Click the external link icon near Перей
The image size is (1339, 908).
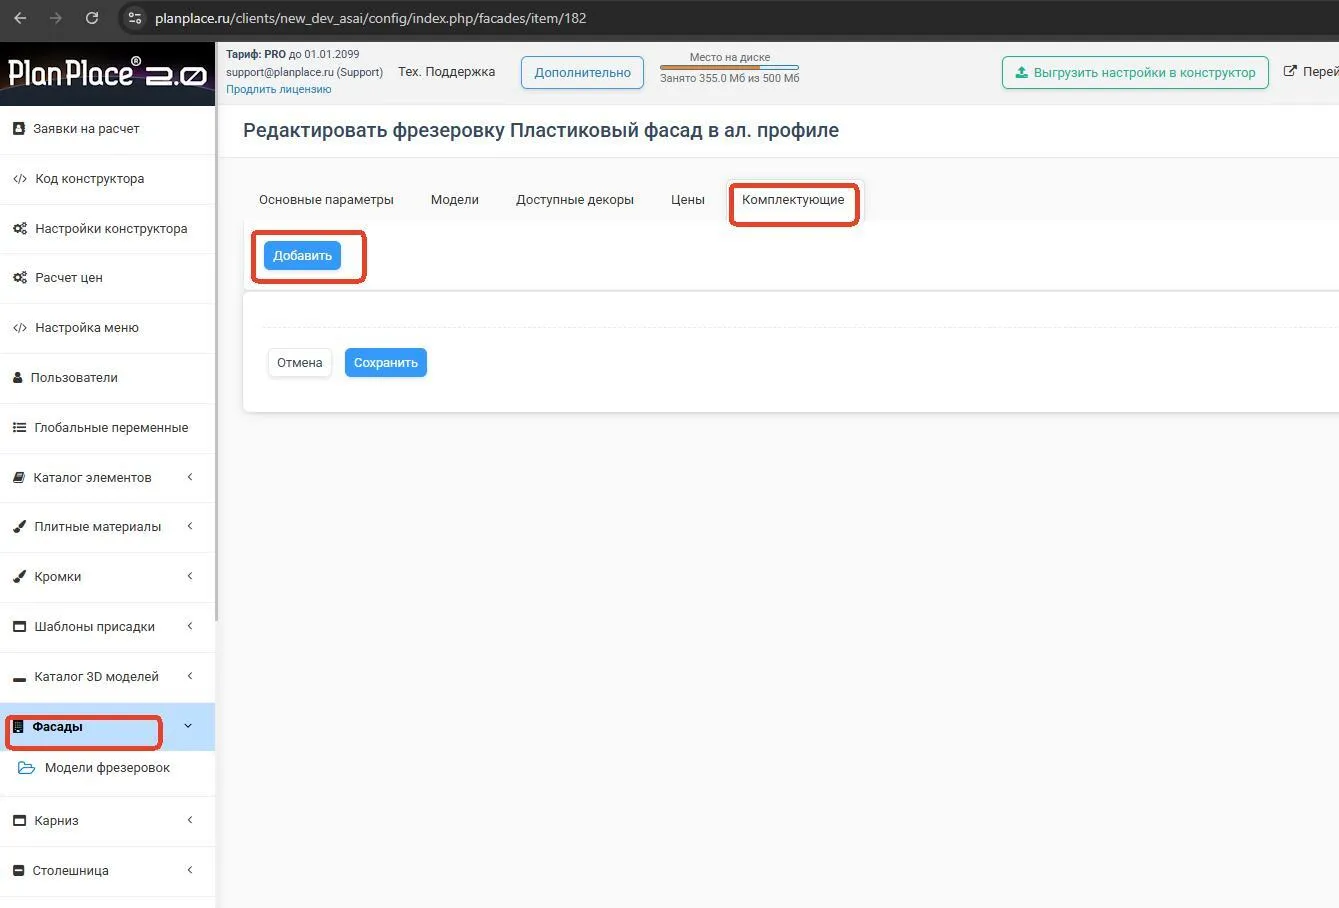point(1290,71)
